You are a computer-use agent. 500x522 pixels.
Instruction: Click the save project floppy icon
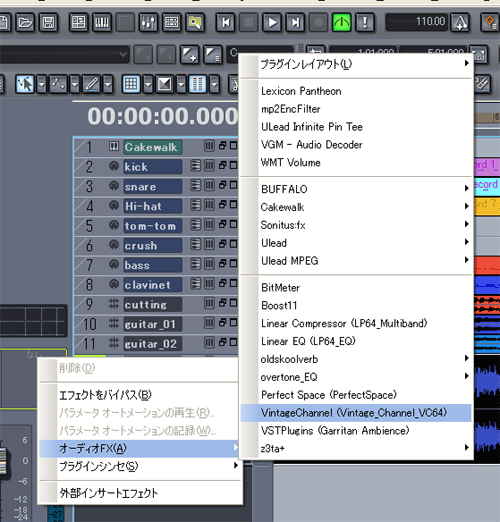pyautogui.click(x=48, y=22)
